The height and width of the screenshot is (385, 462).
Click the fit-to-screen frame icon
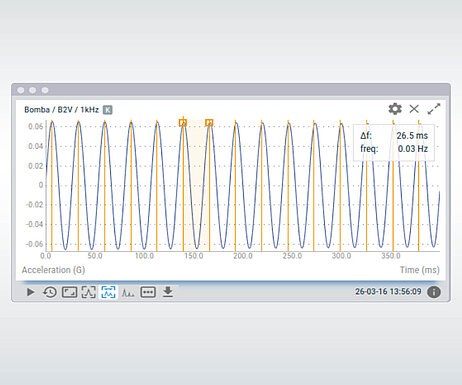69,292
